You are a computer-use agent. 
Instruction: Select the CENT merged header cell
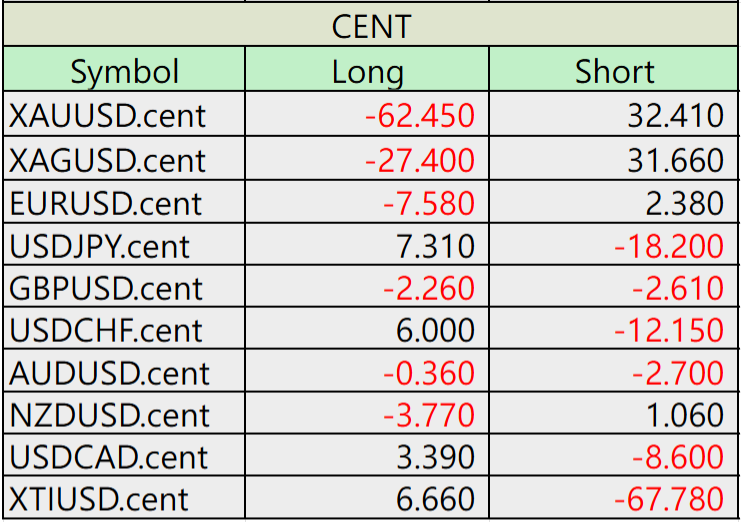370,25
